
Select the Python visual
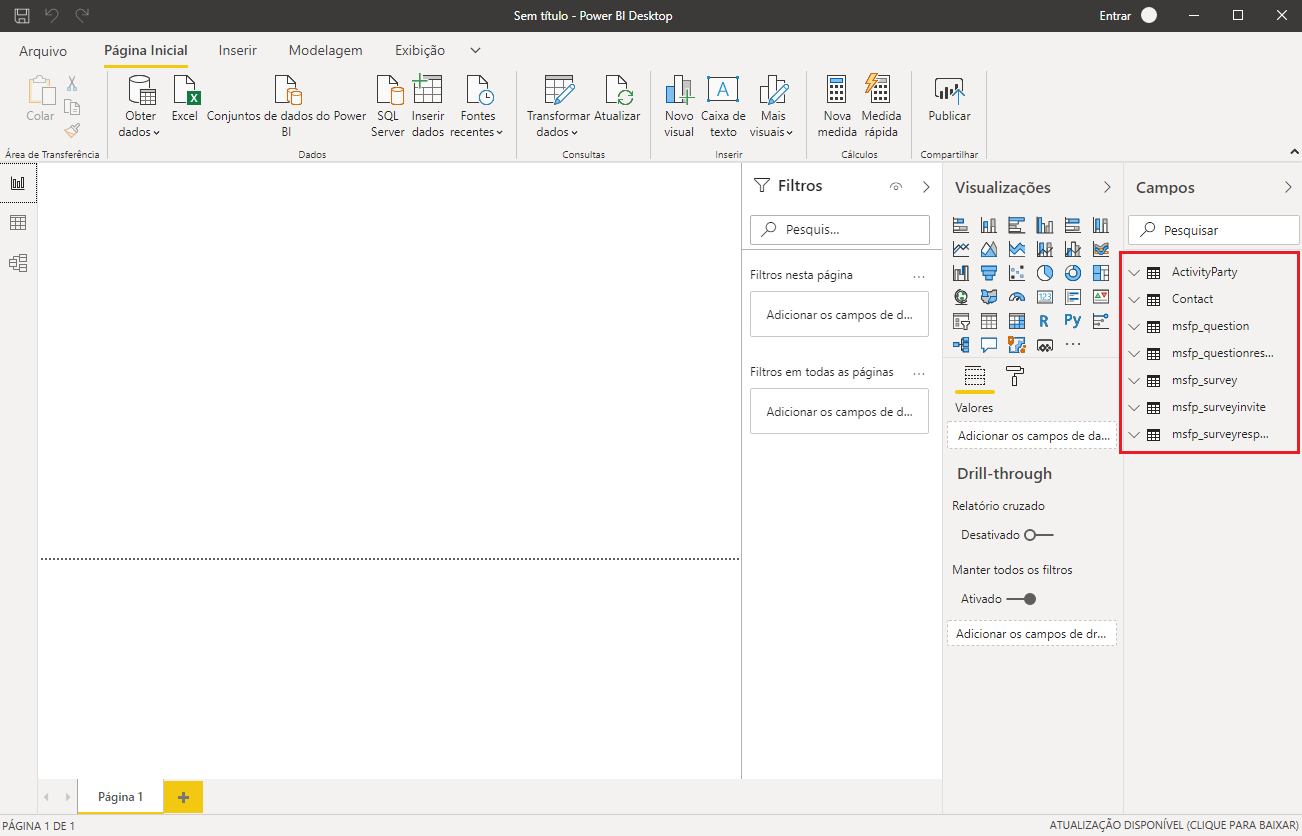[x=1073, y=321]
